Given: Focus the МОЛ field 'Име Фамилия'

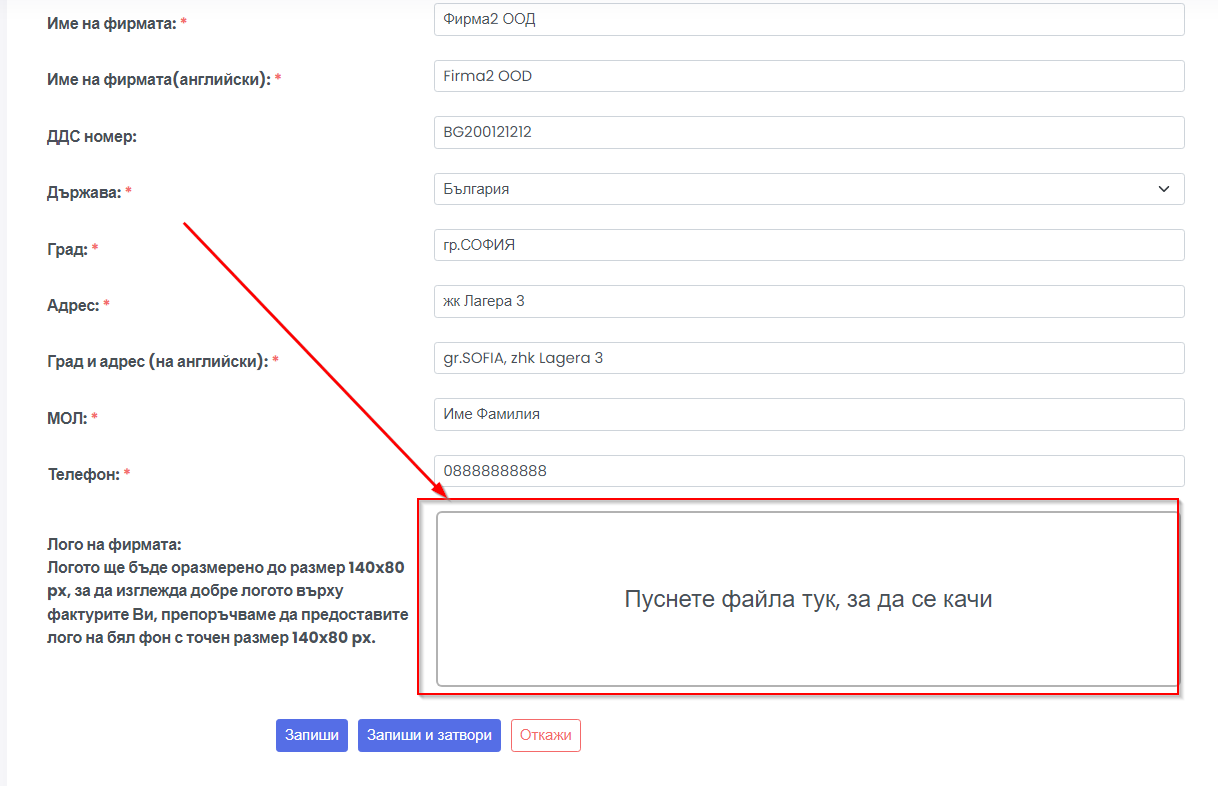Looking at the screenshot, I should pos(808,414).
